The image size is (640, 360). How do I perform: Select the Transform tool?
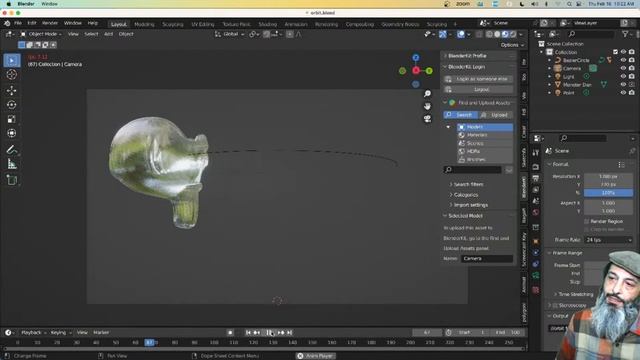point(12,133)
